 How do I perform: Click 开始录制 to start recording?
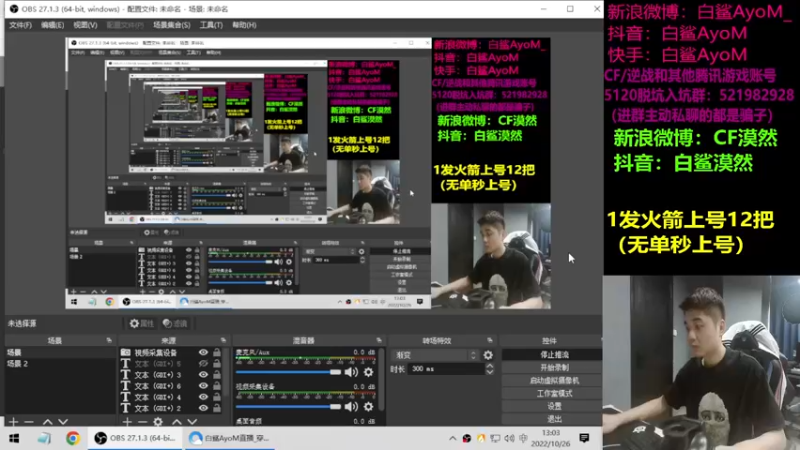coord(554,367)
